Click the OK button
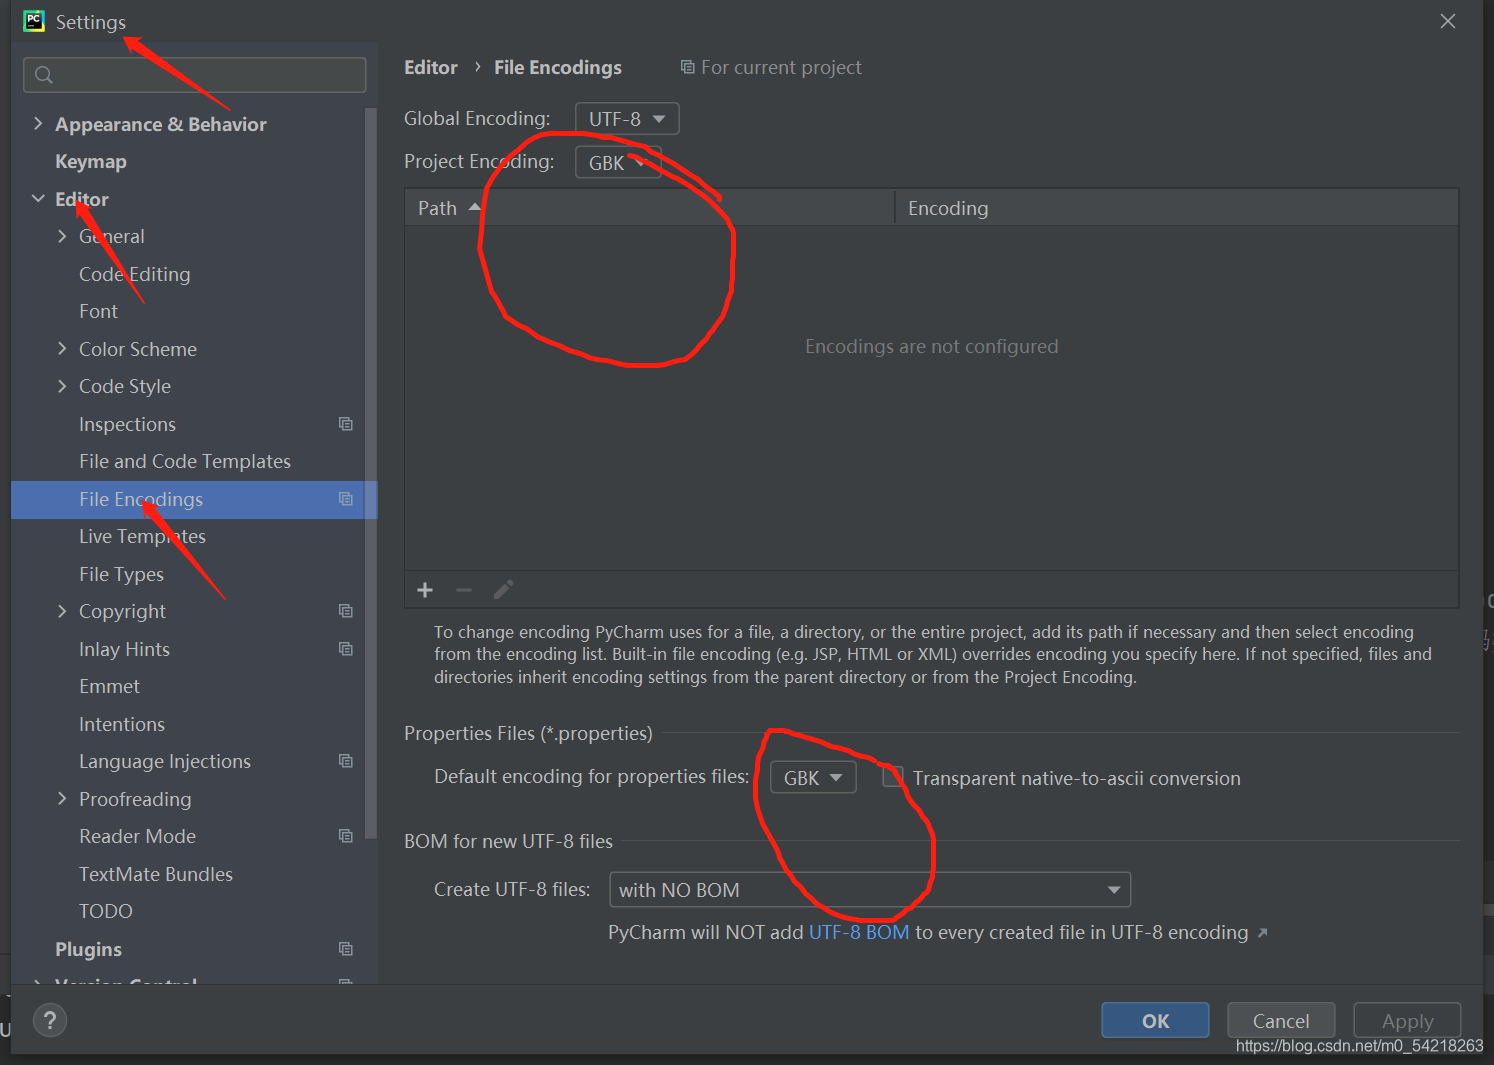The image size is (1494, 1065). tap(1155, 1020)
